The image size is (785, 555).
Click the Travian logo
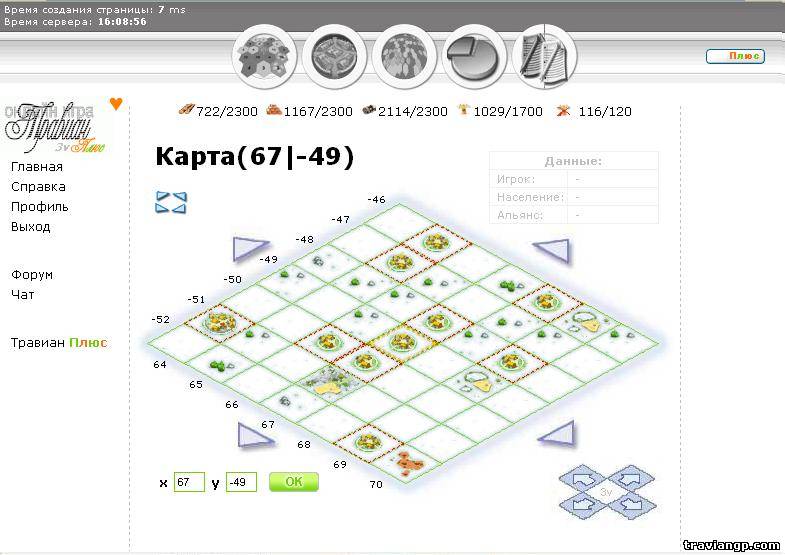pyautogui.click(x=54, y=128)
